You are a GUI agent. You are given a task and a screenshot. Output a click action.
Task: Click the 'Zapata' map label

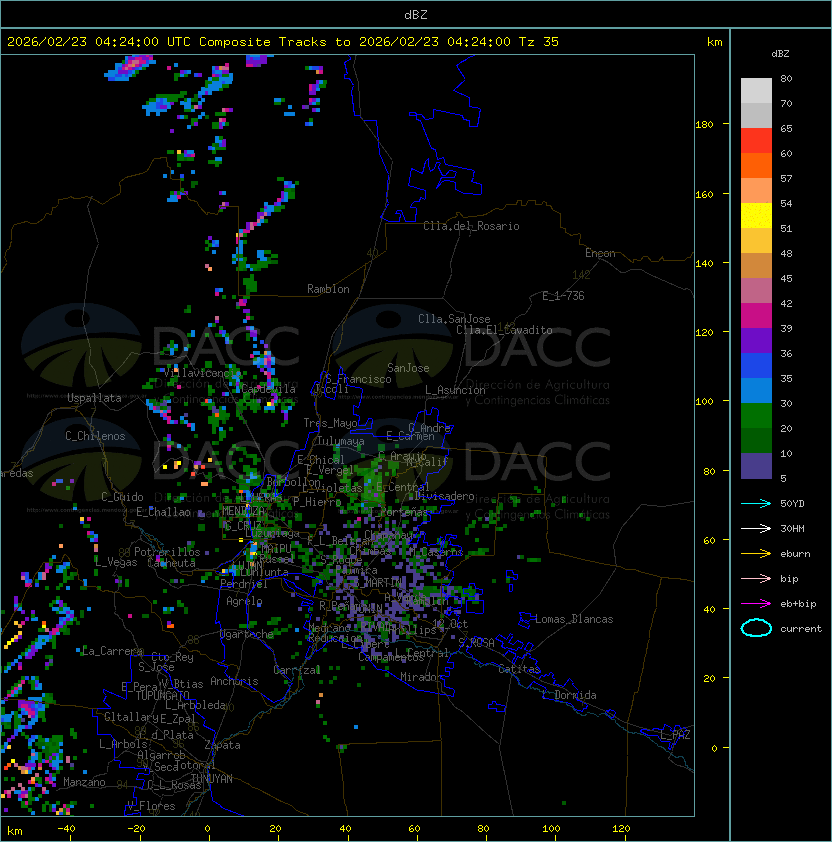[222, 745]
